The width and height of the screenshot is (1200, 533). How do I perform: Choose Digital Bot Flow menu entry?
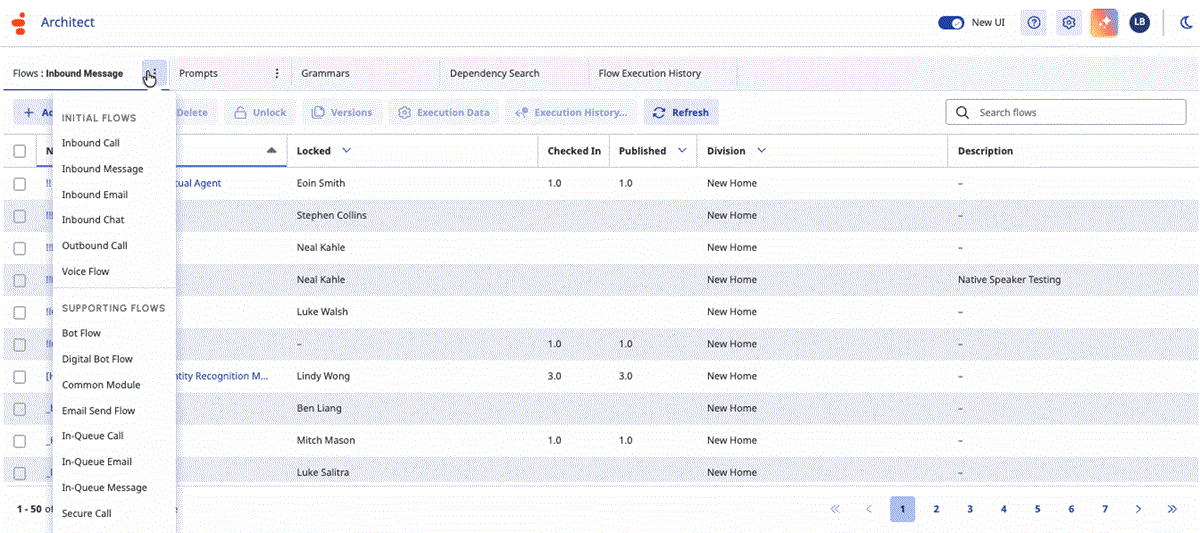(x=97, y=359)
